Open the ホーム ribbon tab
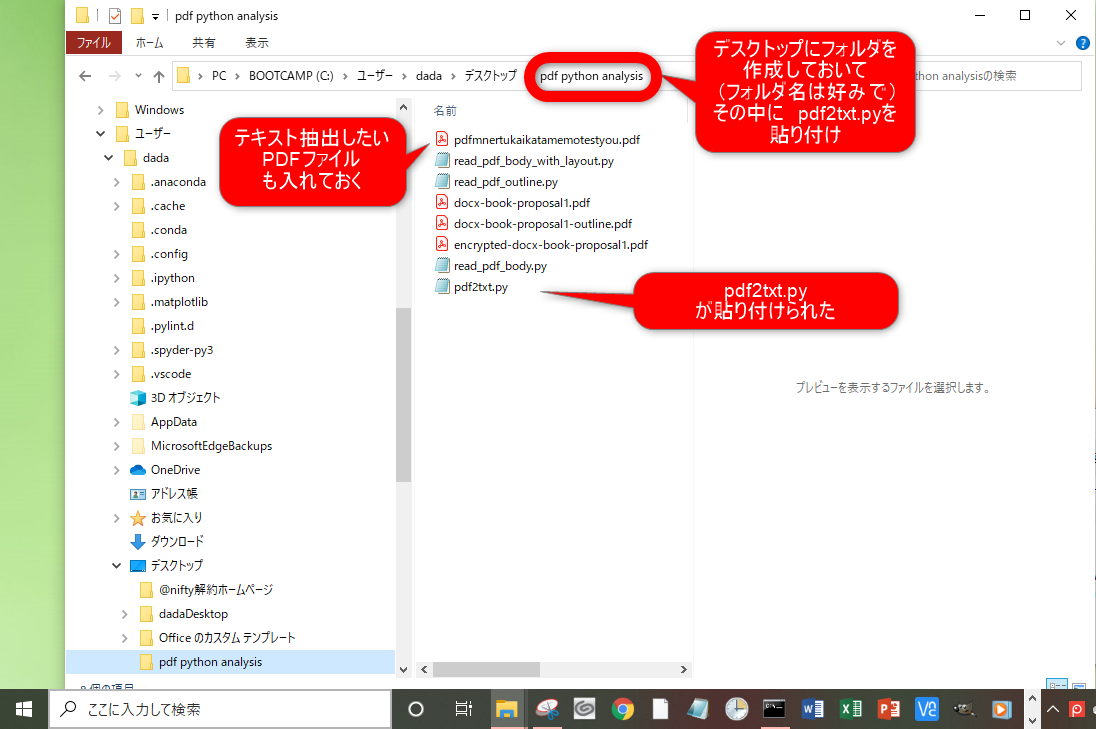 coord(150,43)
